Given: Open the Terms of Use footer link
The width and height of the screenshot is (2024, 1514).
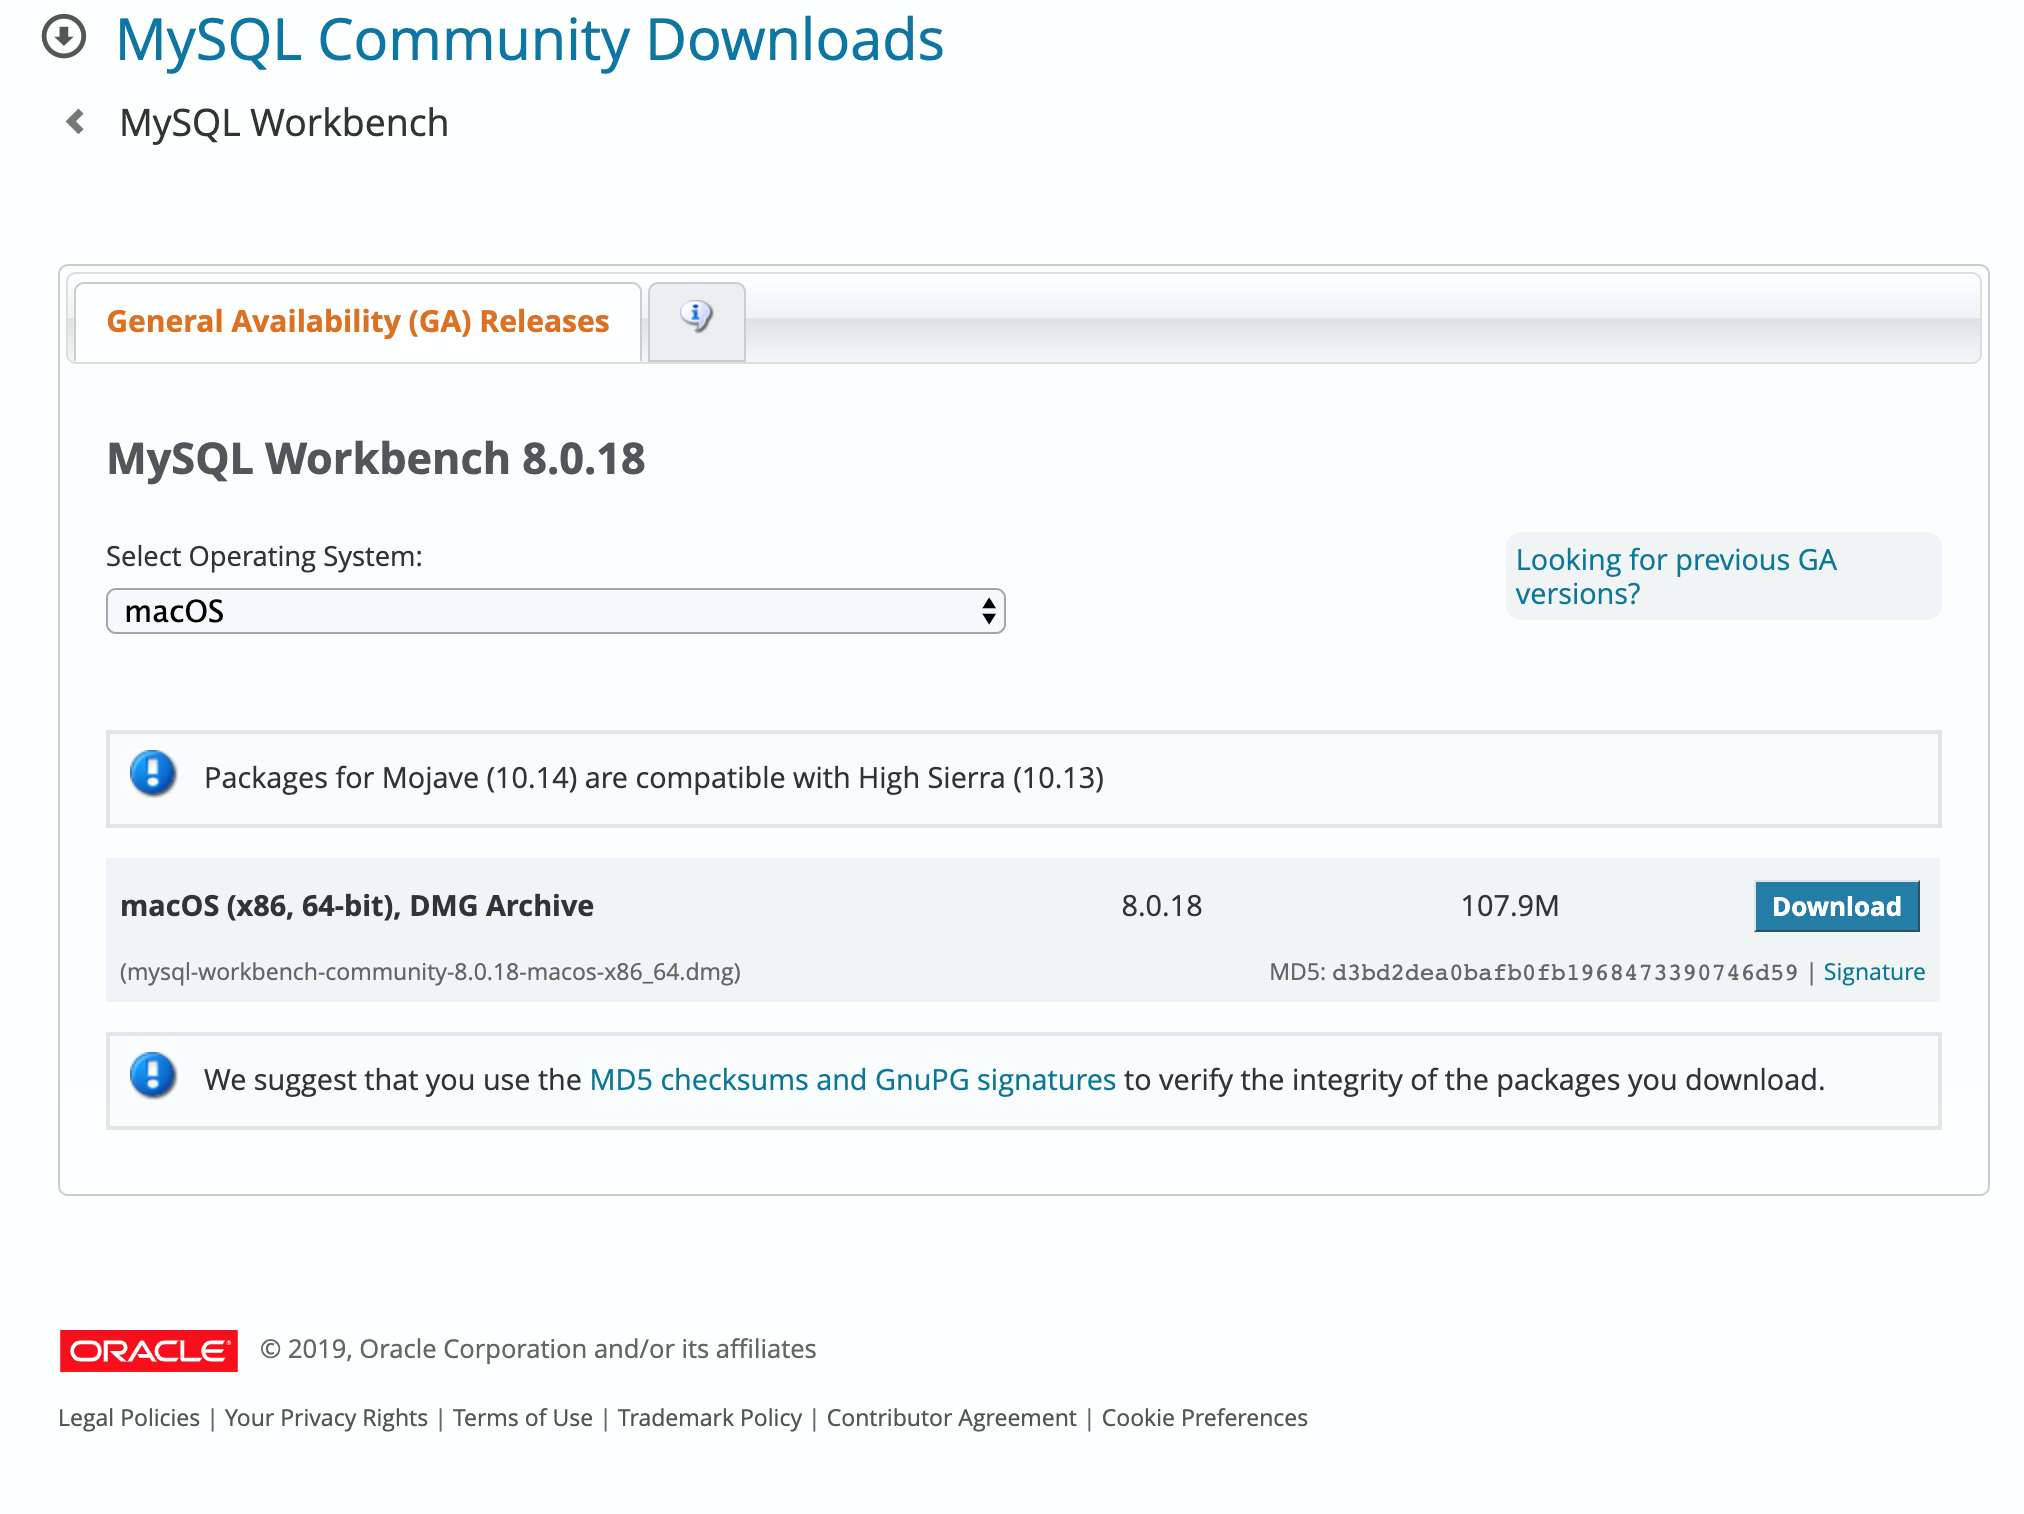Looking at the screenshot, I should [x=522, y=1418].
